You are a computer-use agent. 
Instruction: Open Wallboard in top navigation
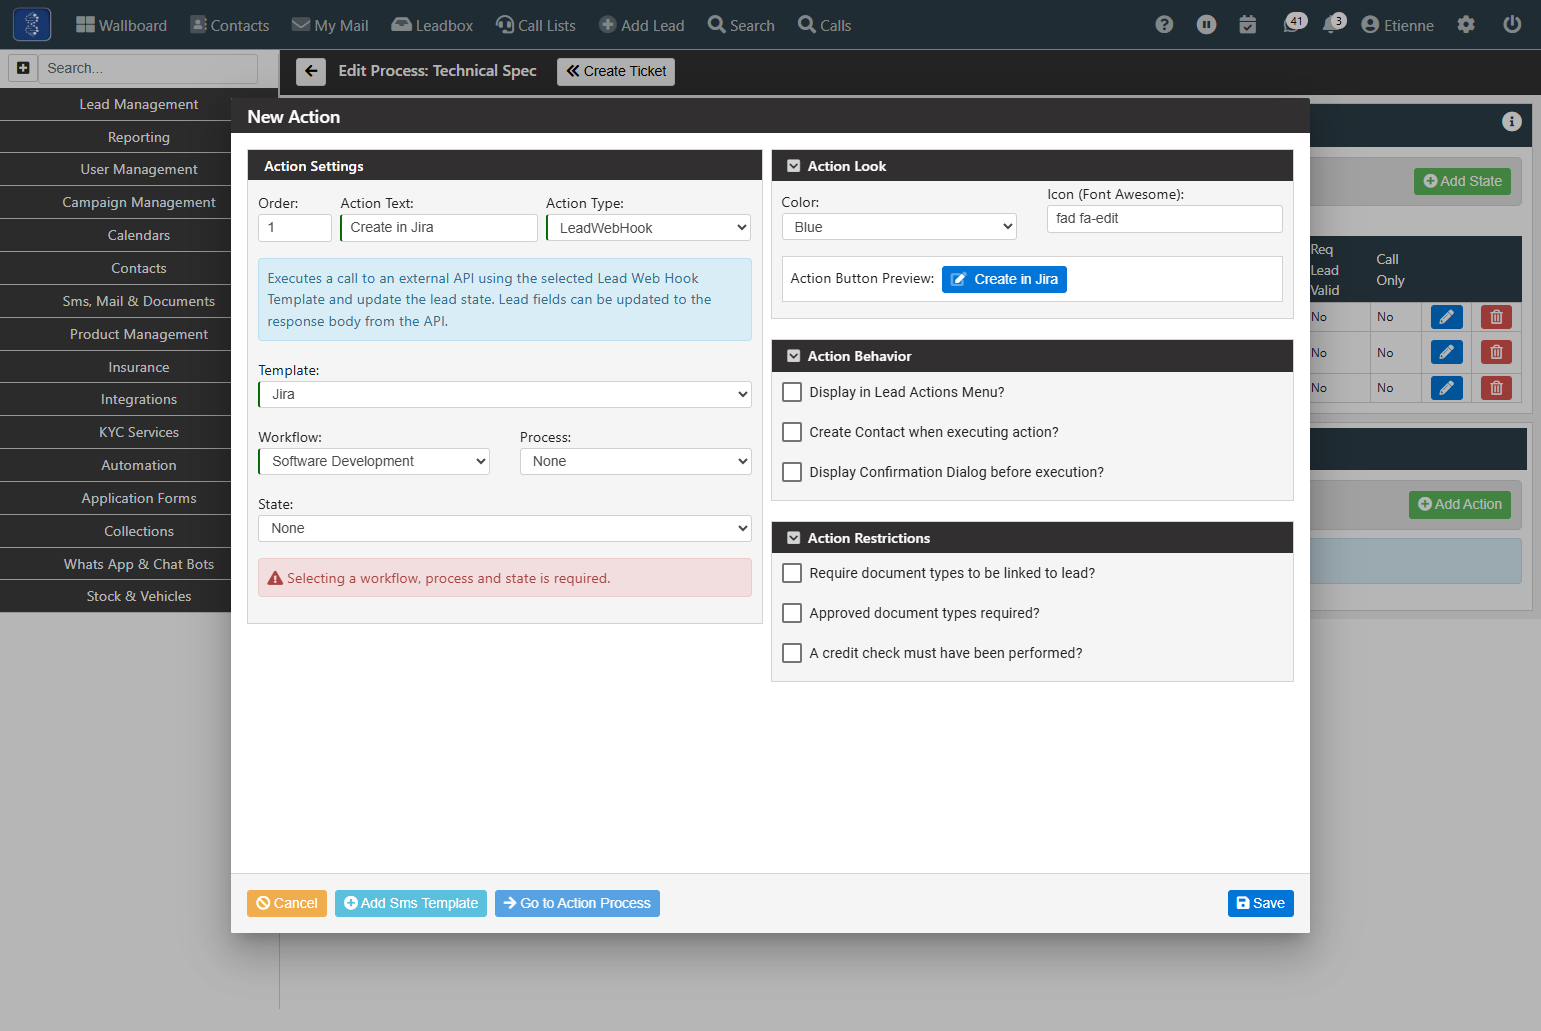coord(121,25)
